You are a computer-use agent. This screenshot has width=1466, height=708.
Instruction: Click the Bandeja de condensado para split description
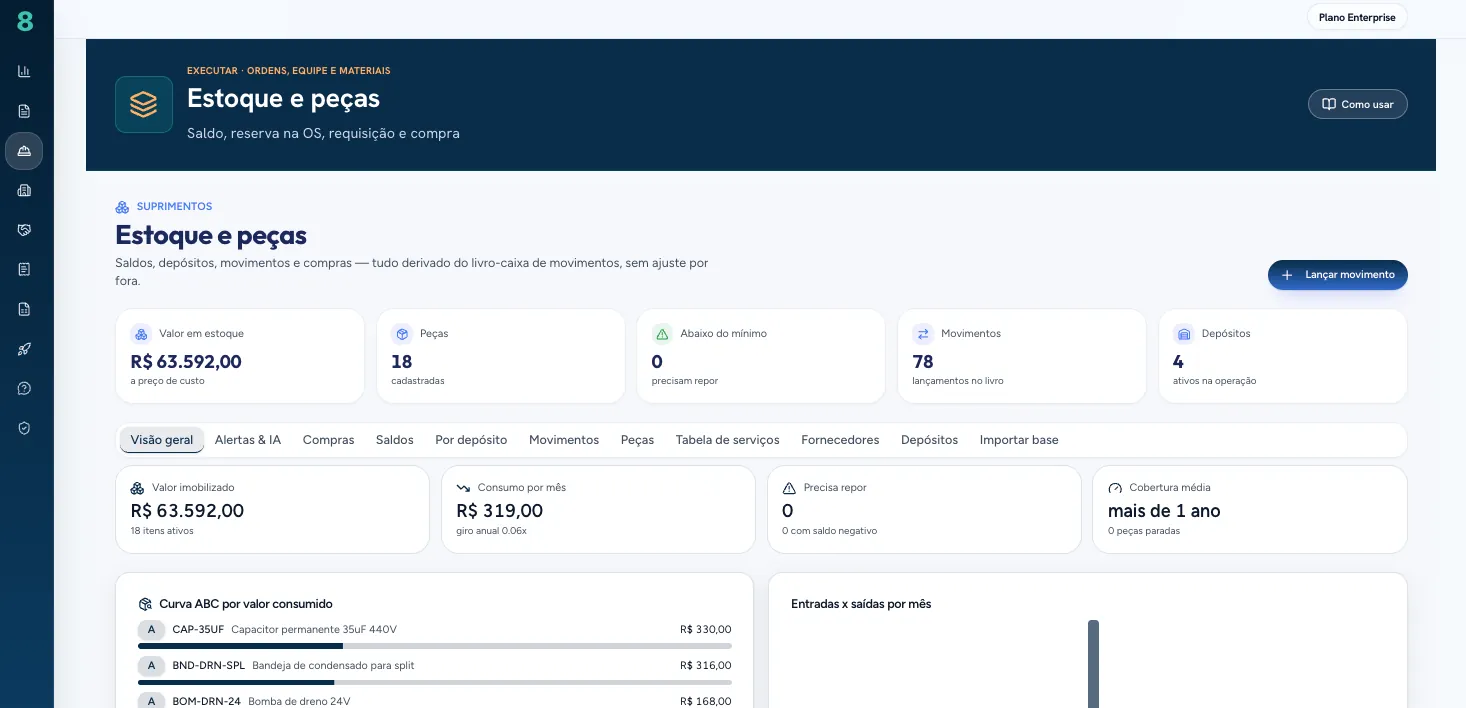pos(333,666)
